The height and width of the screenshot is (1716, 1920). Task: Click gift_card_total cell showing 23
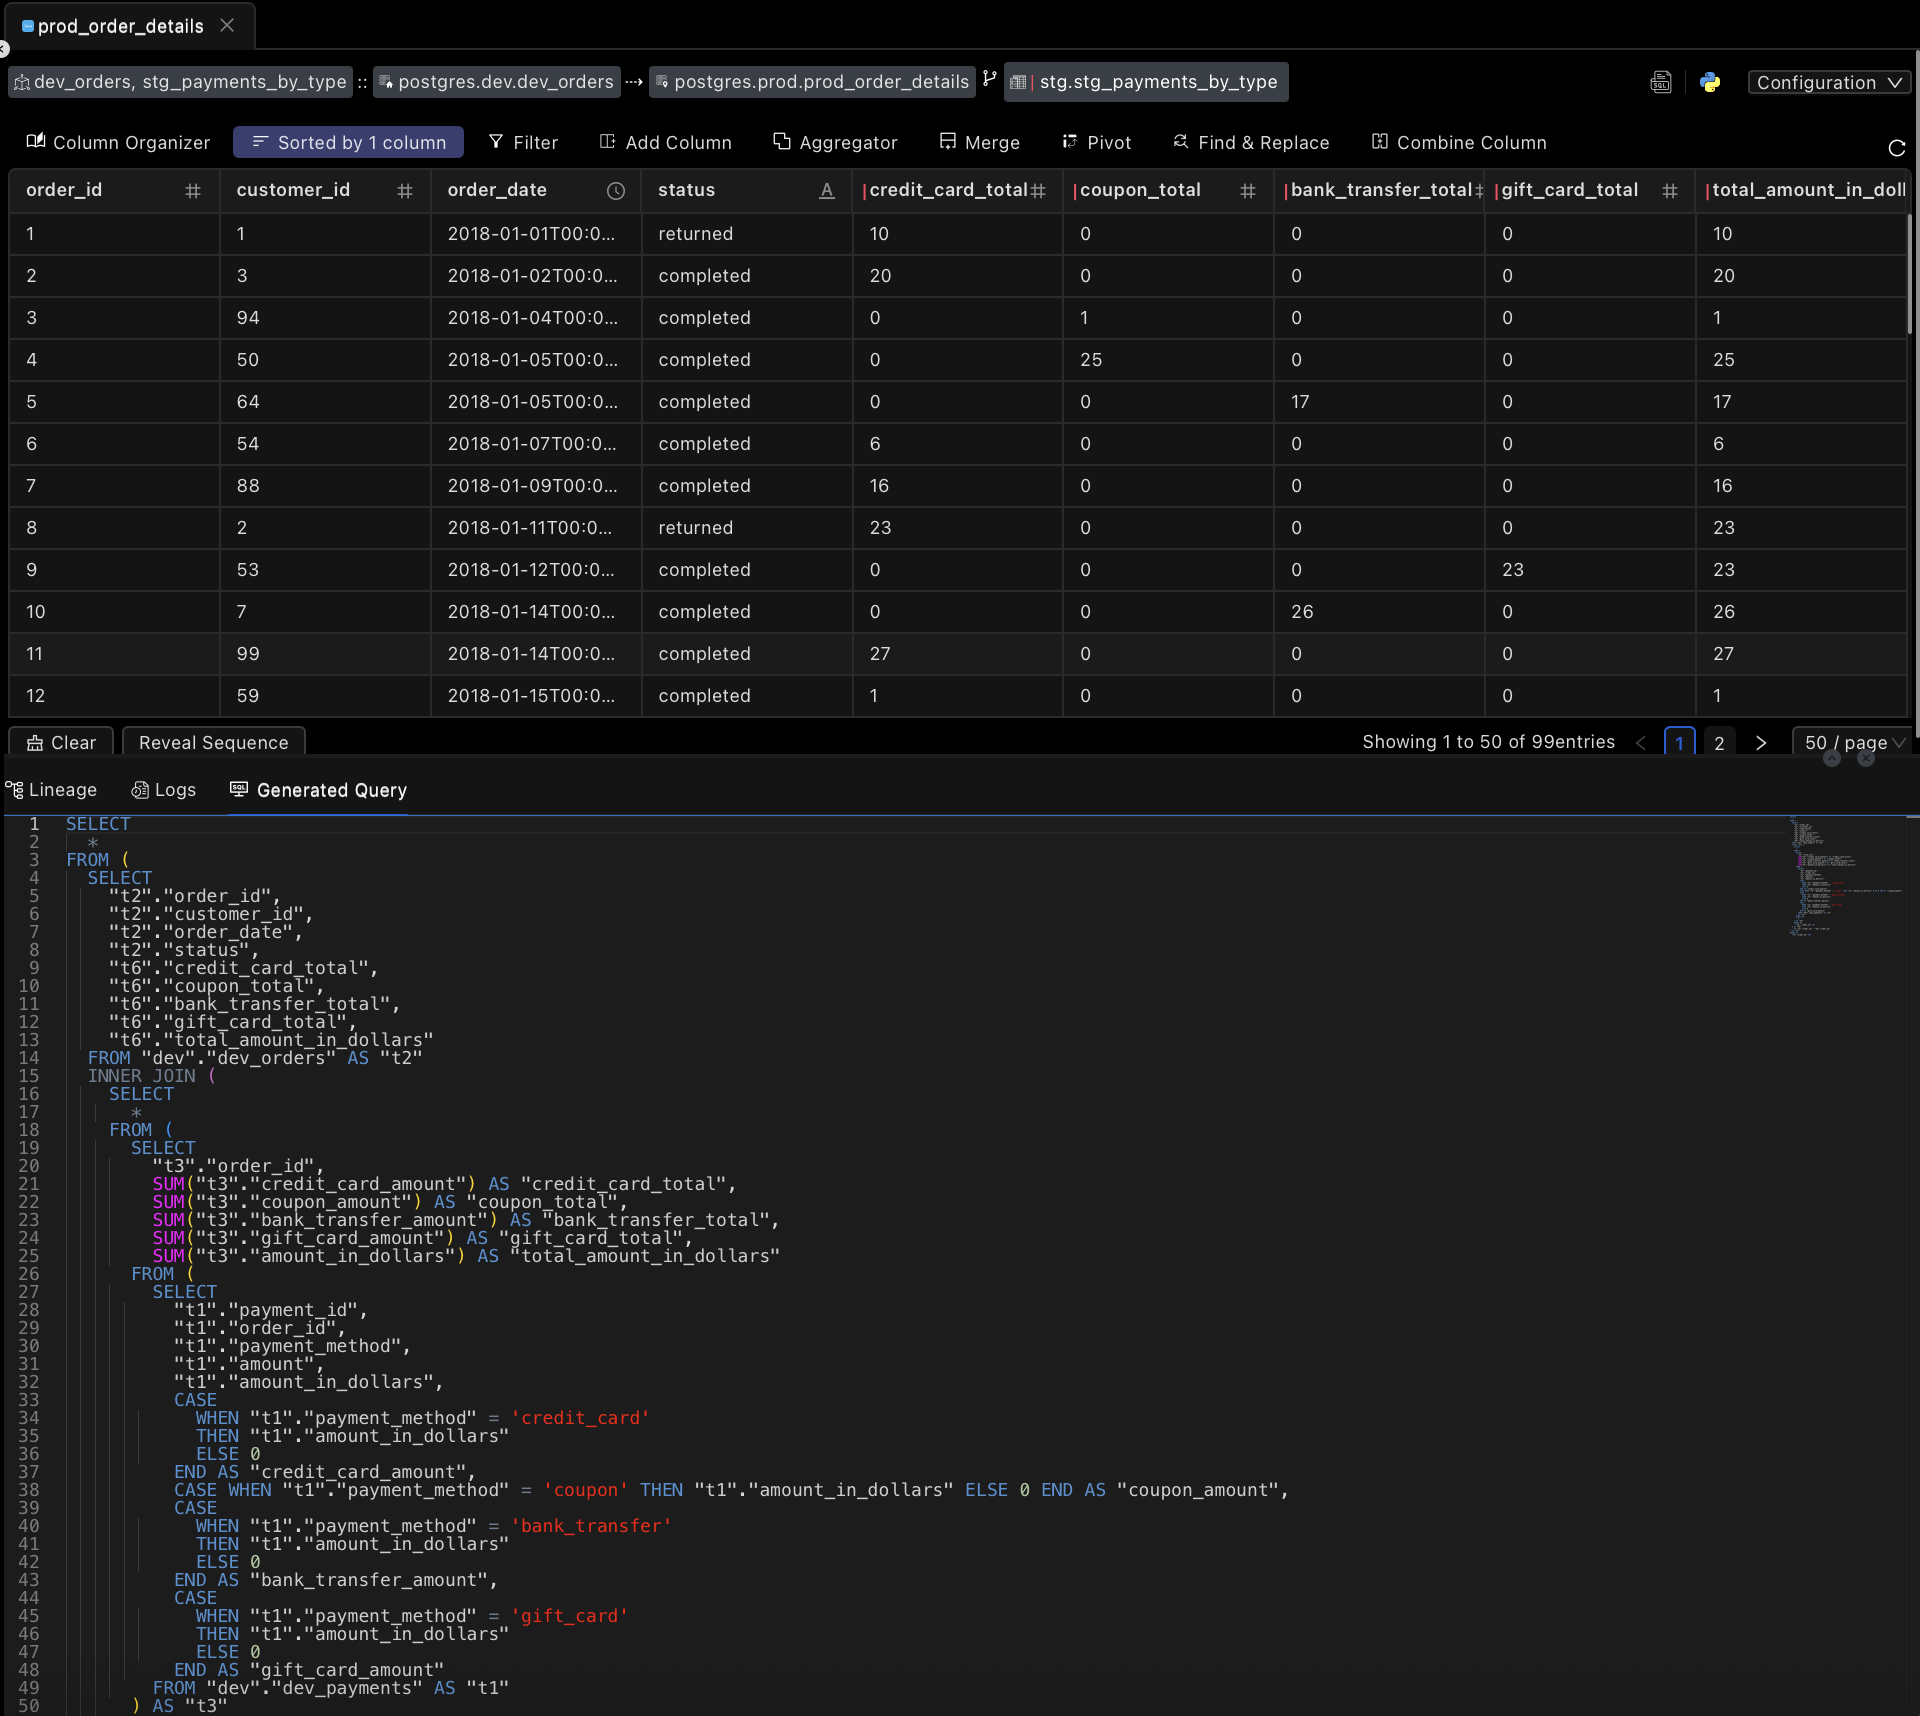1591,569
